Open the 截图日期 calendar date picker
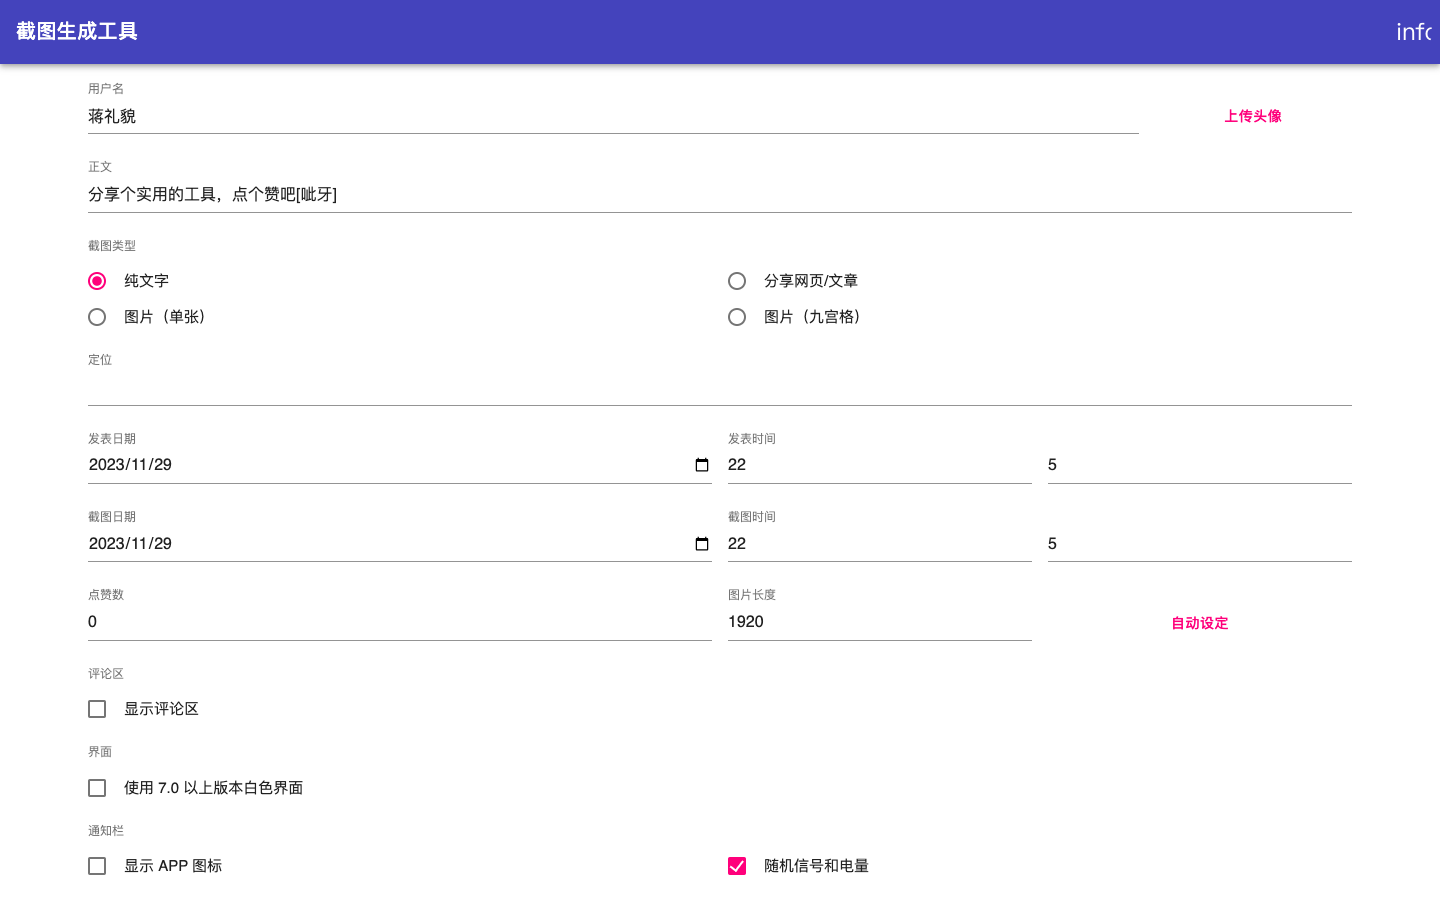Screen dimensions: 1440x900 pyautogui.click(x=702, y=543)
